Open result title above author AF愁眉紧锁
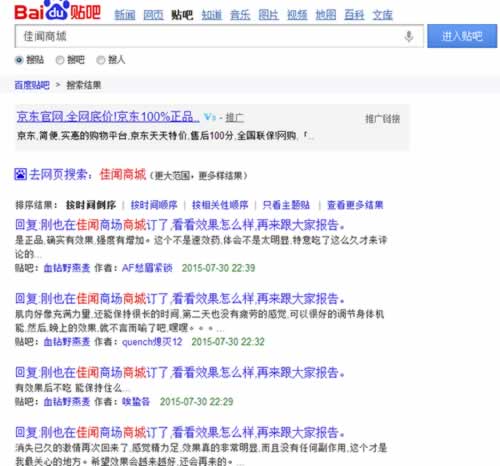This screenshot has height=466, width=500. [180, 225]
